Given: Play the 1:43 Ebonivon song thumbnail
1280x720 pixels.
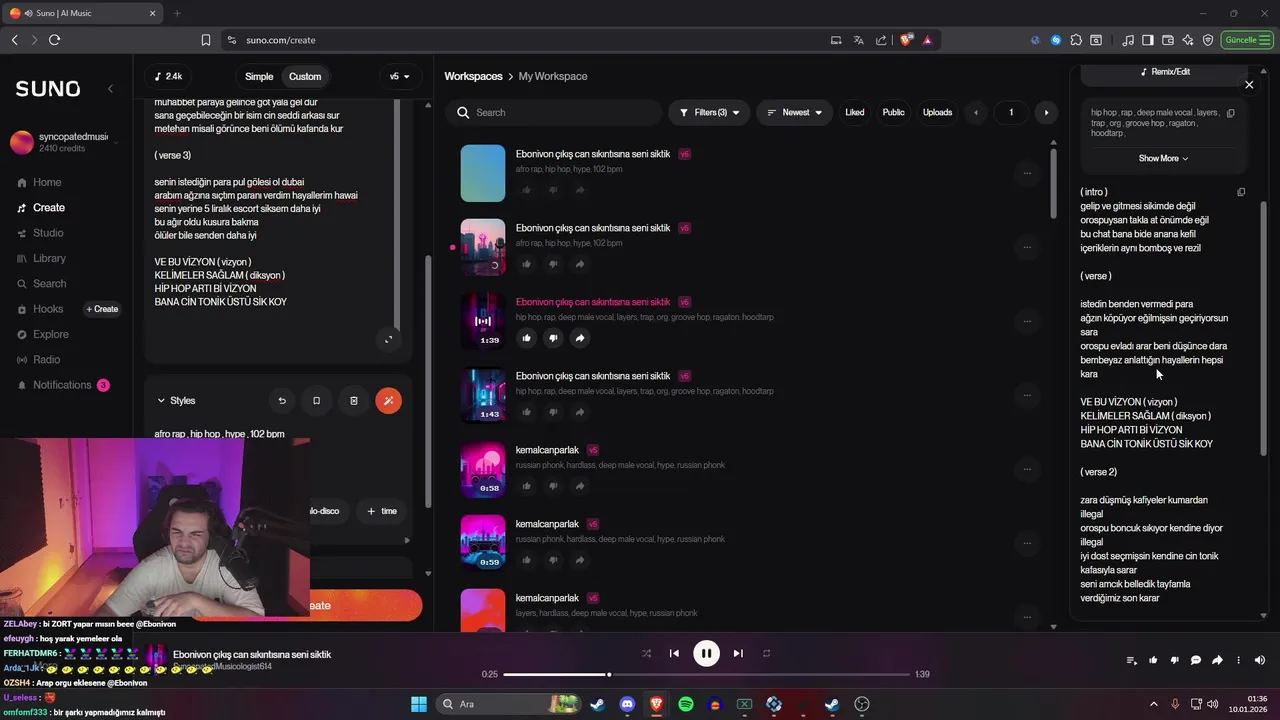Looking at the screenshot, I should [x=483, y=395].
